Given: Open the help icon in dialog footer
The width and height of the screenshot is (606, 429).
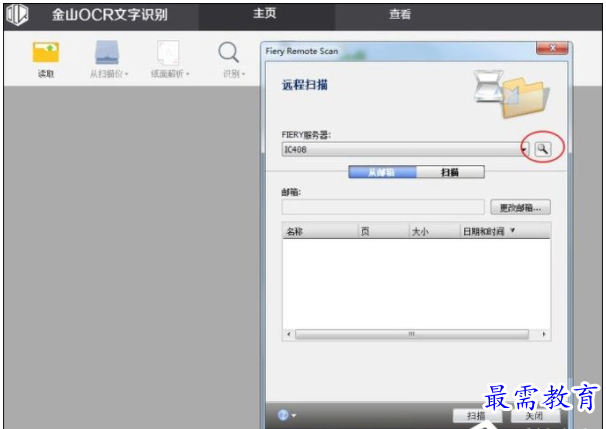Looking at the screenshot, I should pyautogui.click(x=283, y=415).
